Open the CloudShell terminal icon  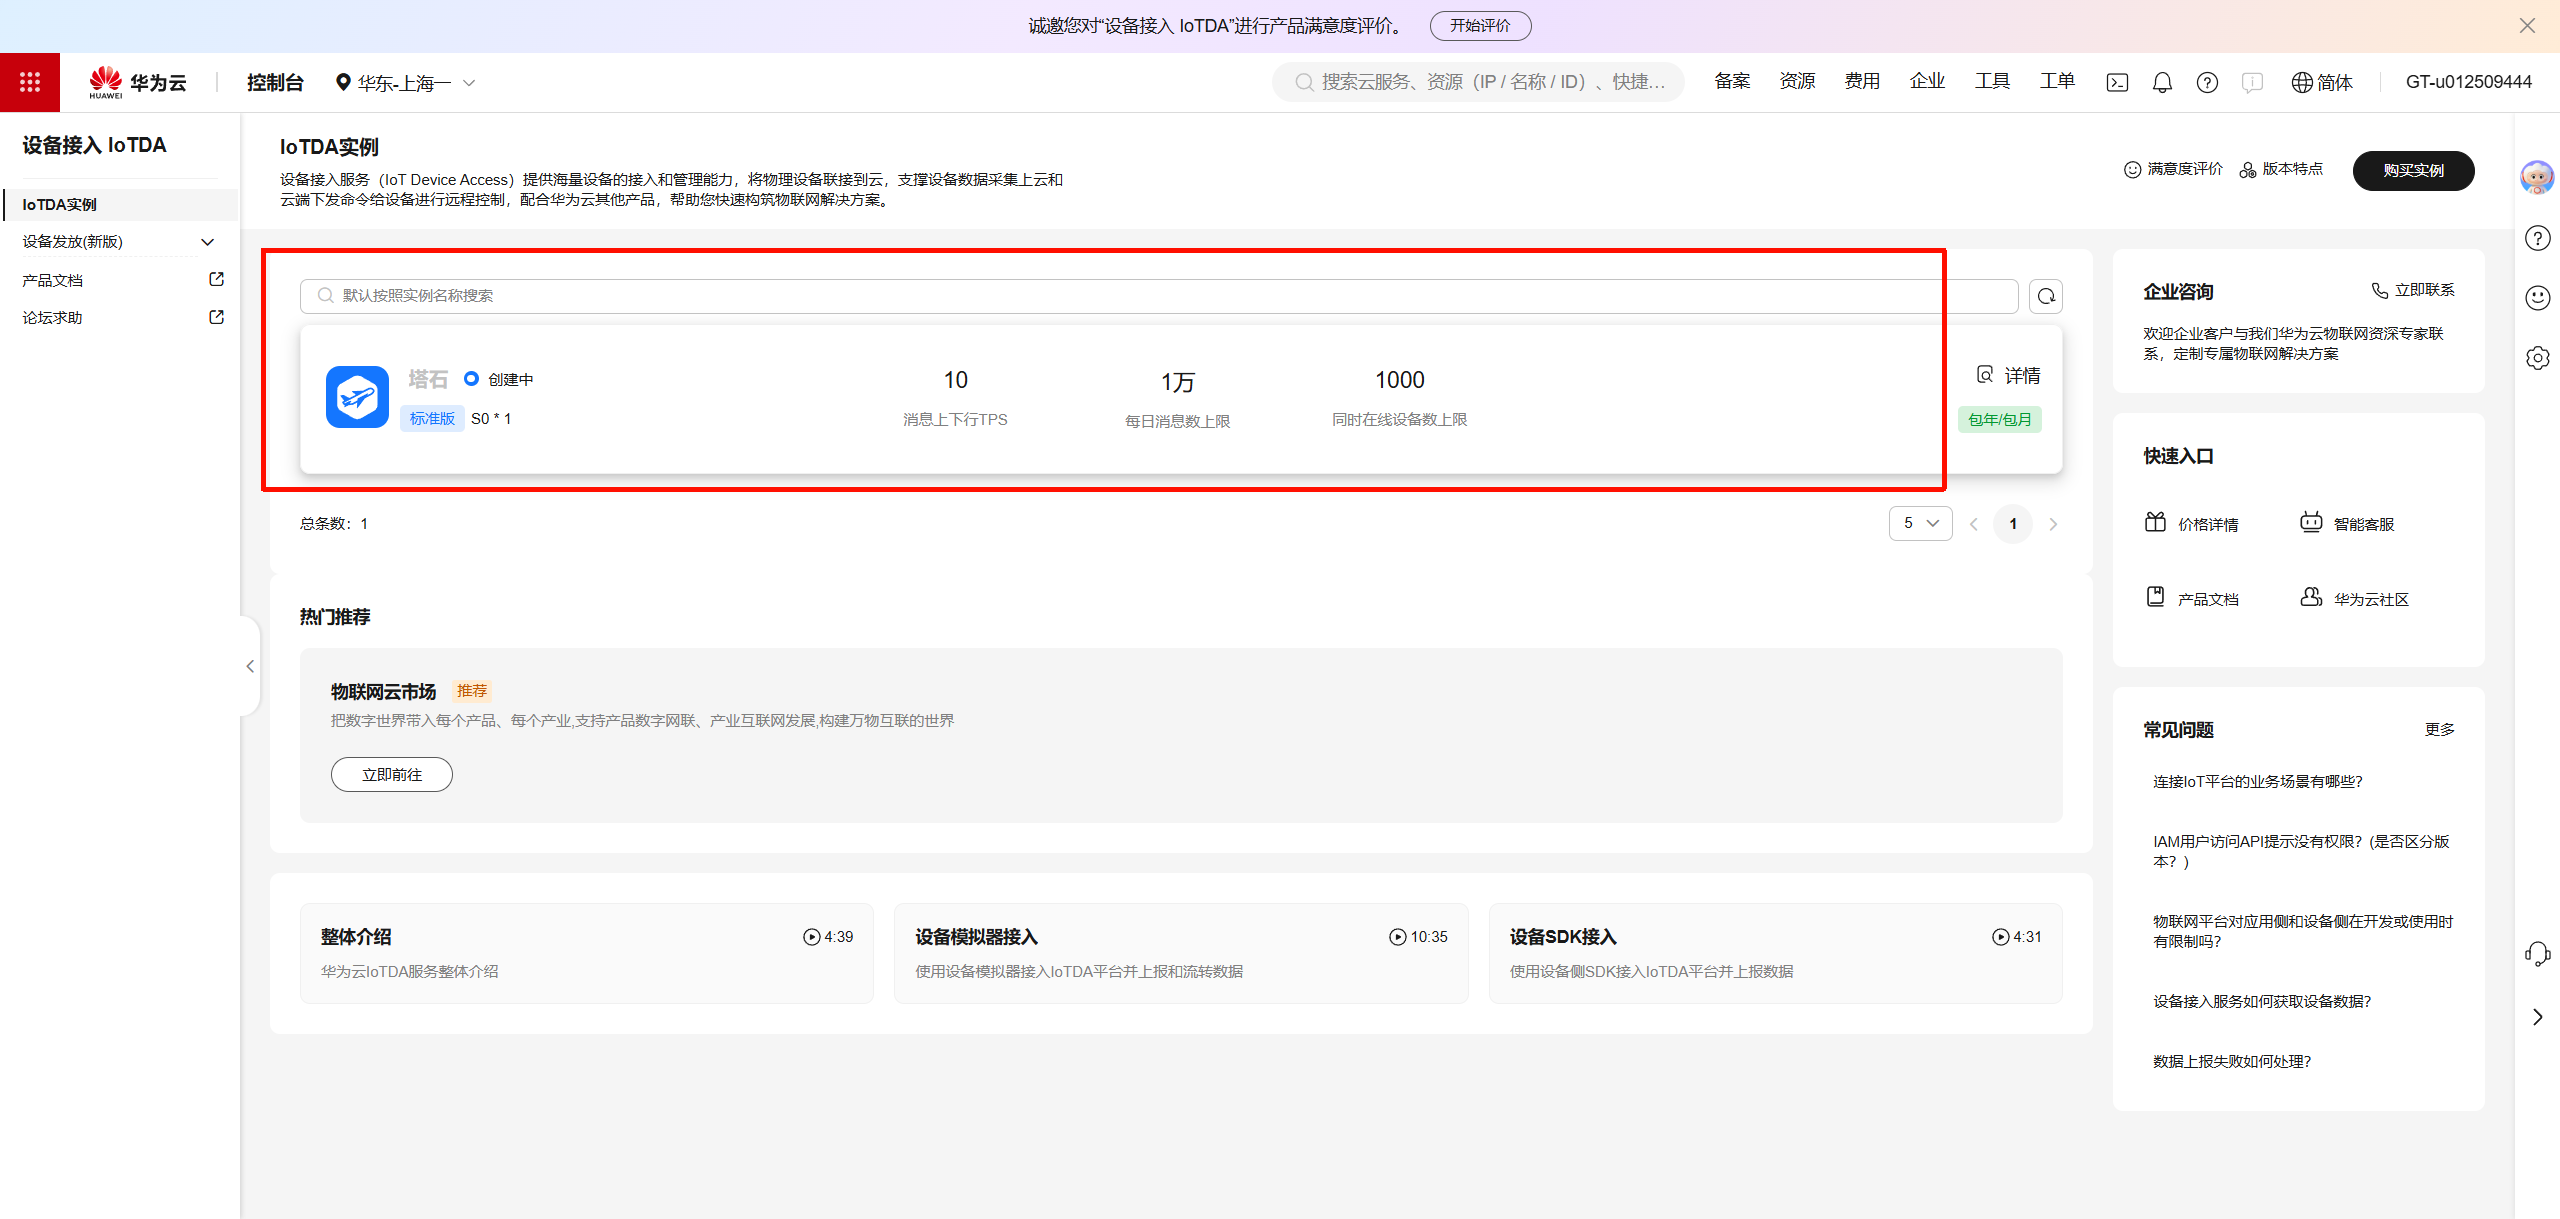coord(2117,82)
